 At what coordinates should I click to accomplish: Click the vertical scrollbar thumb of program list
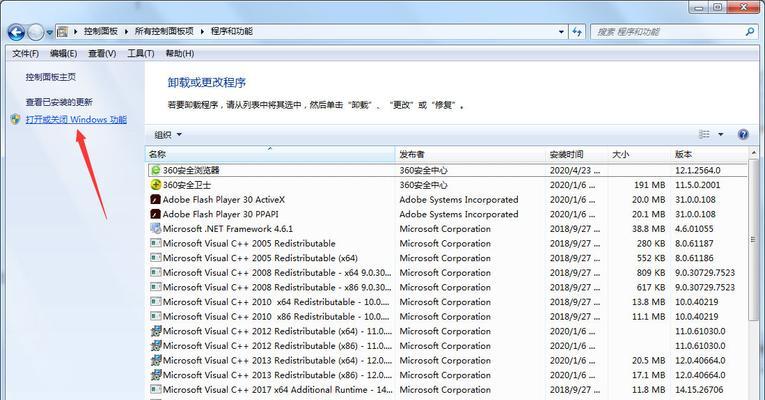(x=754, y=240)
